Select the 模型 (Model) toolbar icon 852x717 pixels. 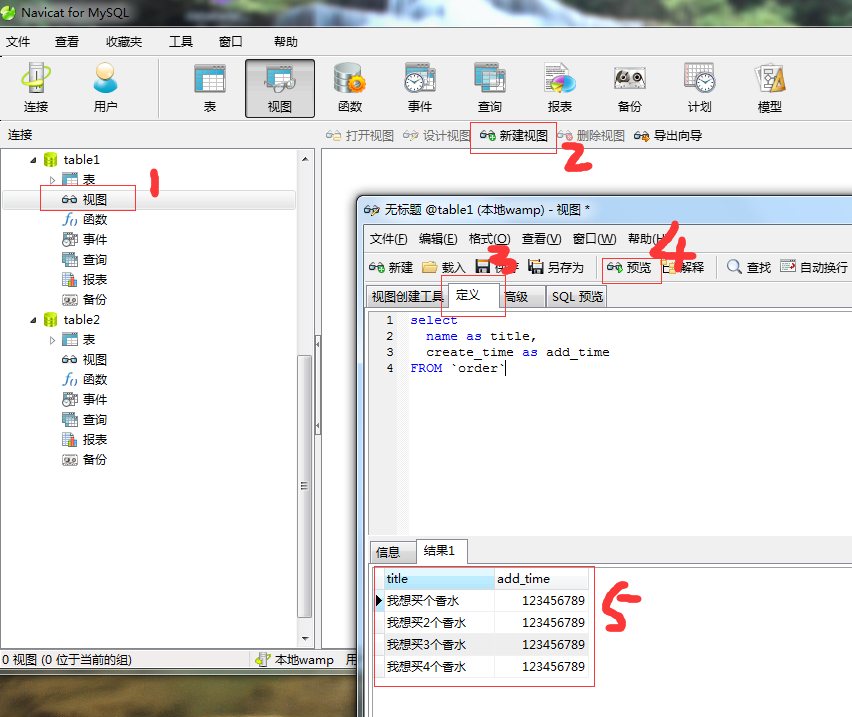coord(769,87)
